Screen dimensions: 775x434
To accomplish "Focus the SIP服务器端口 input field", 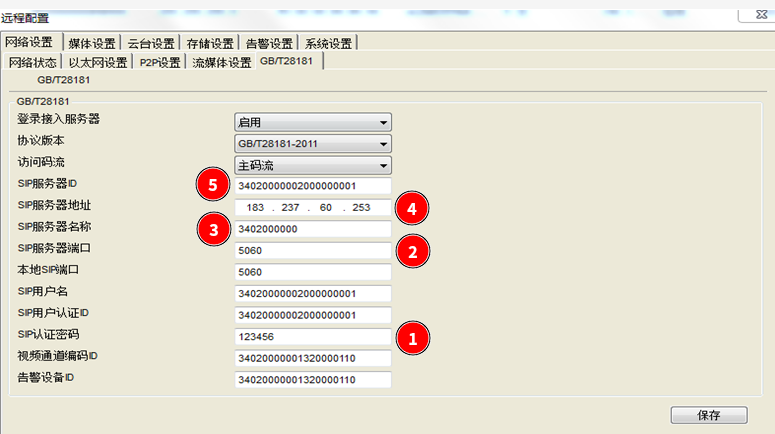I will pyautogui.click(x=312, y=250).
